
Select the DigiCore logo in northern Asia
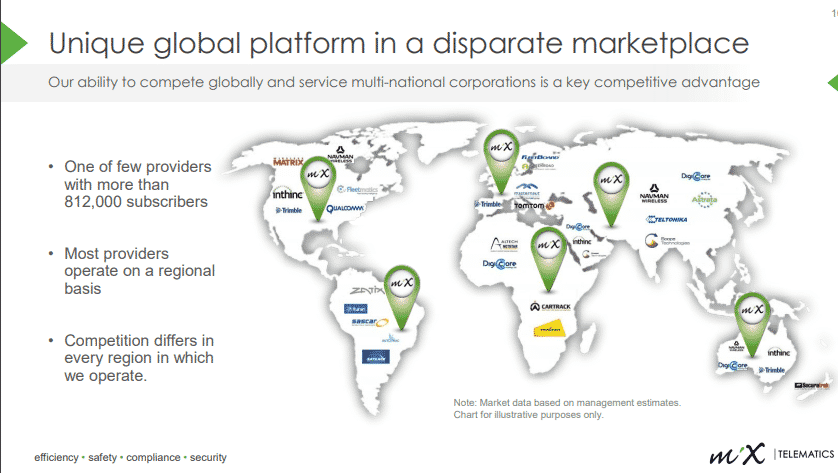click(x=695, y=176)
